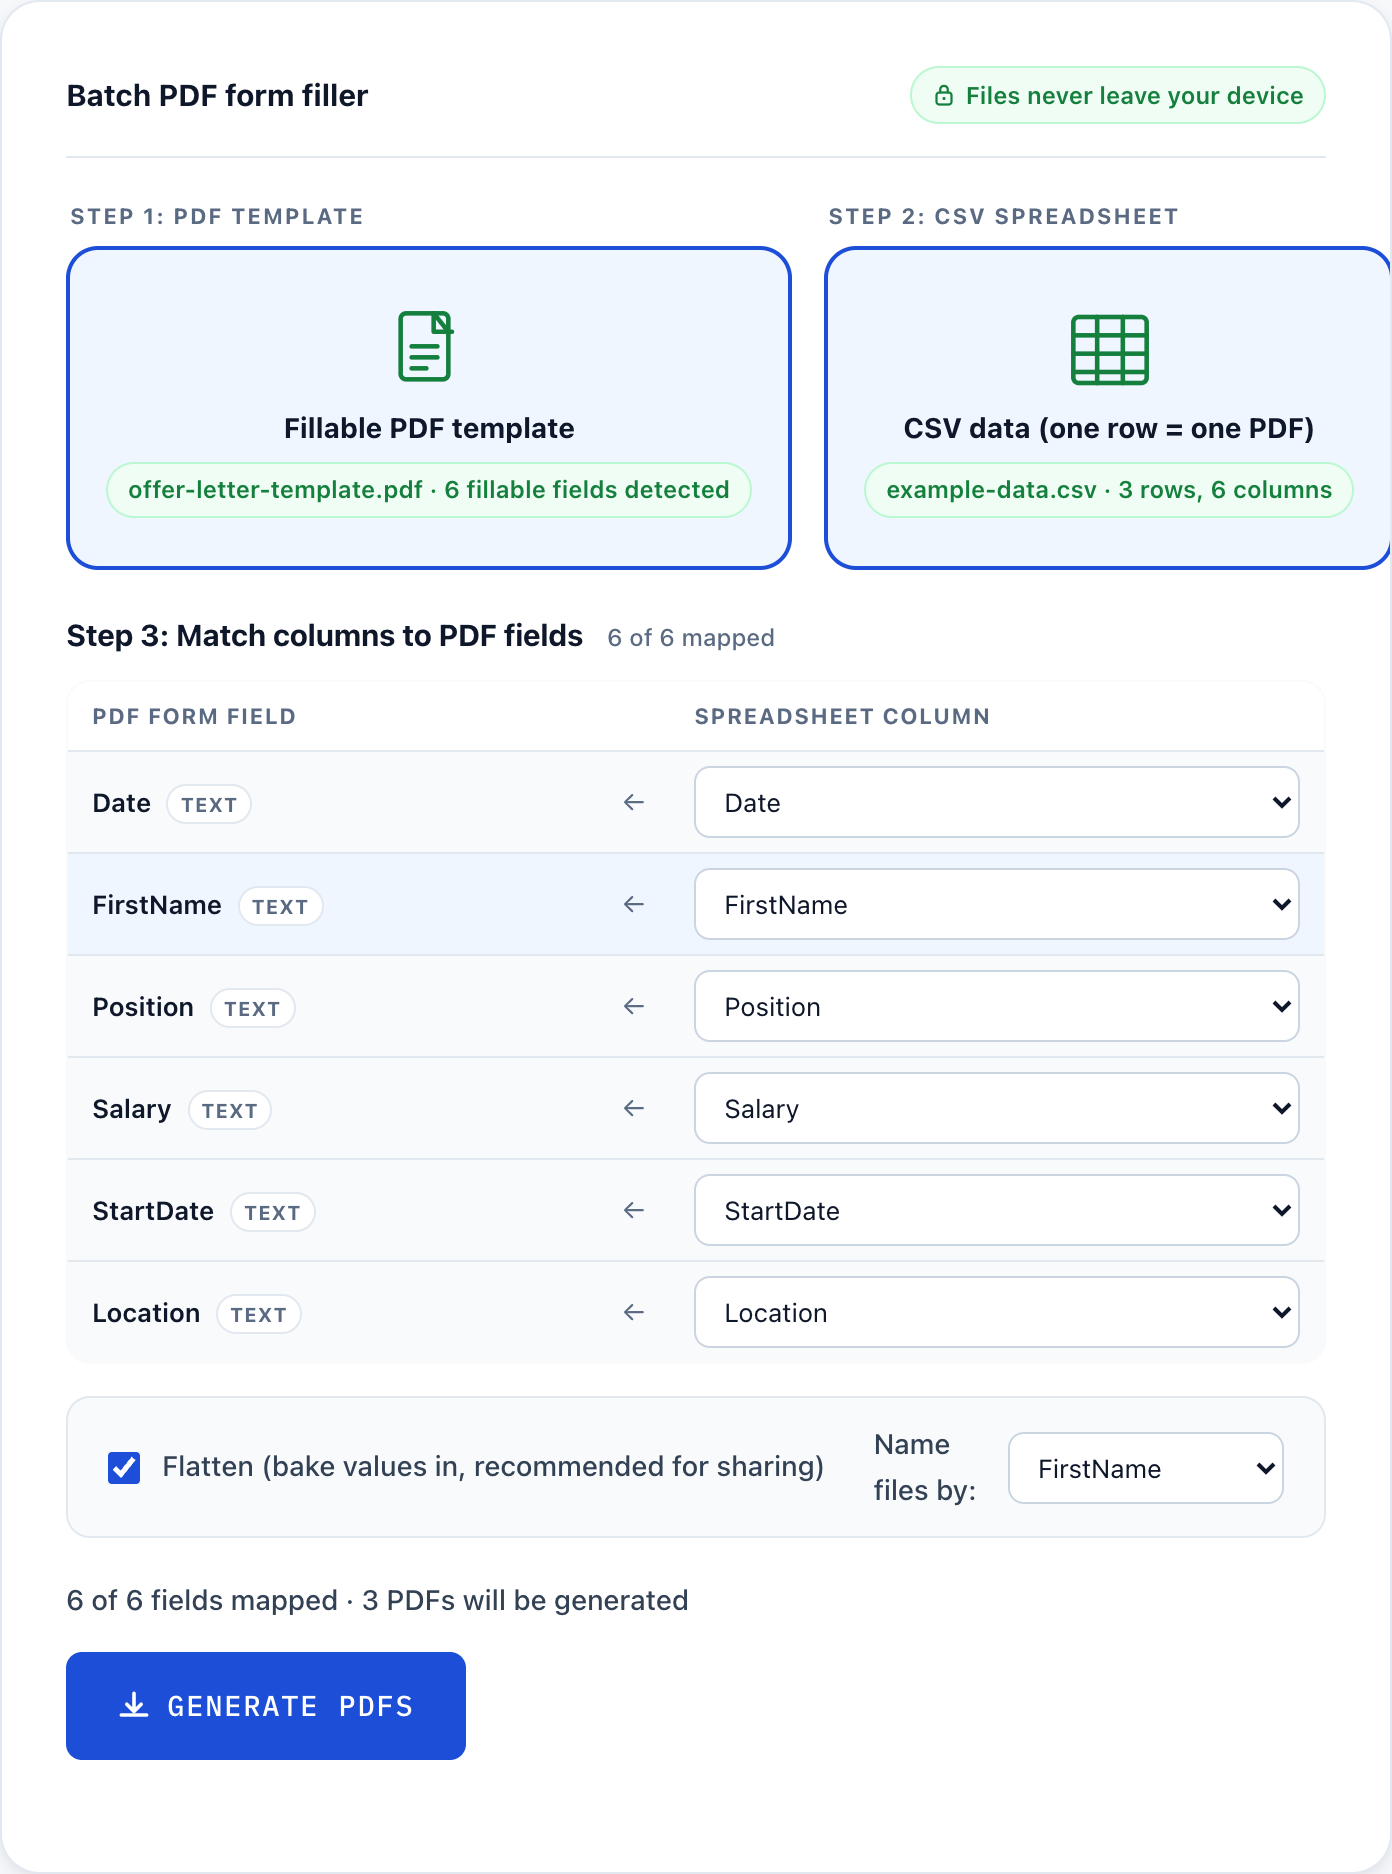The width and height of the screenshot is (1392, 1874).
Task: Click the arrow icon in Position row
Action: 634,1006
